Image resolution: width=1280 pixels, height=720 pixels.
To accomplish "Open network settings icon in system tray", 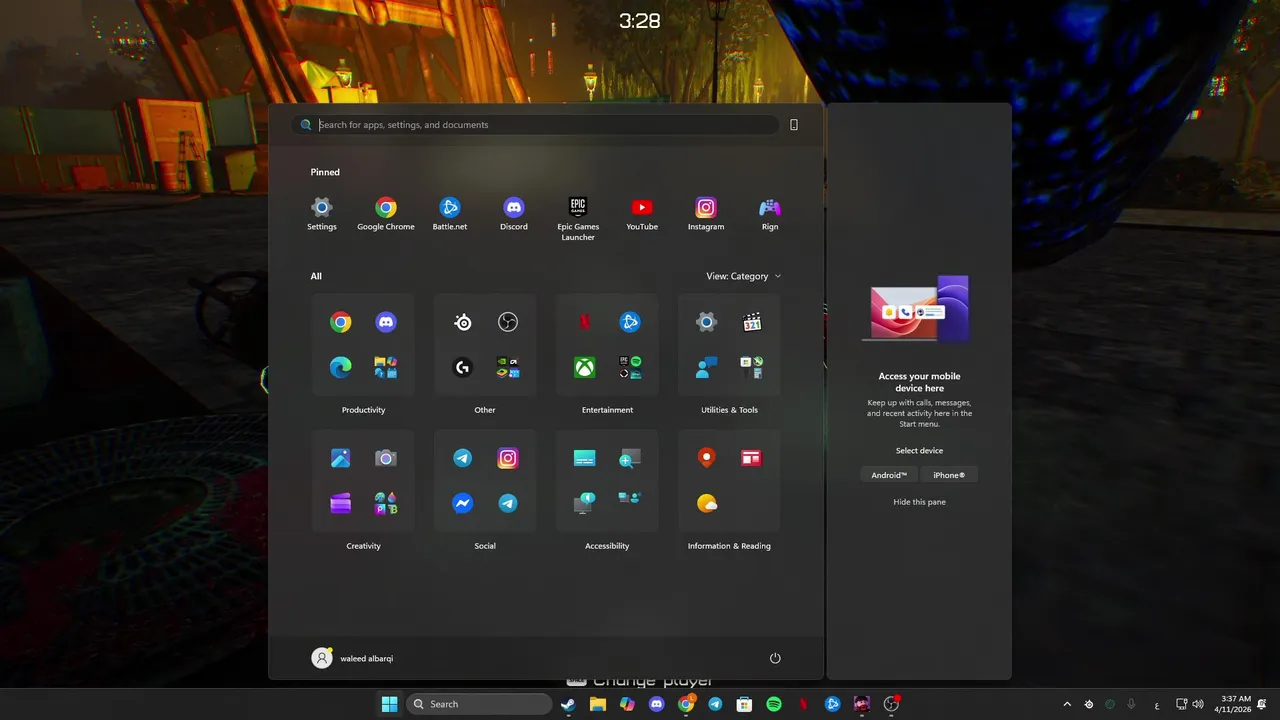I will coord(1181,704).
